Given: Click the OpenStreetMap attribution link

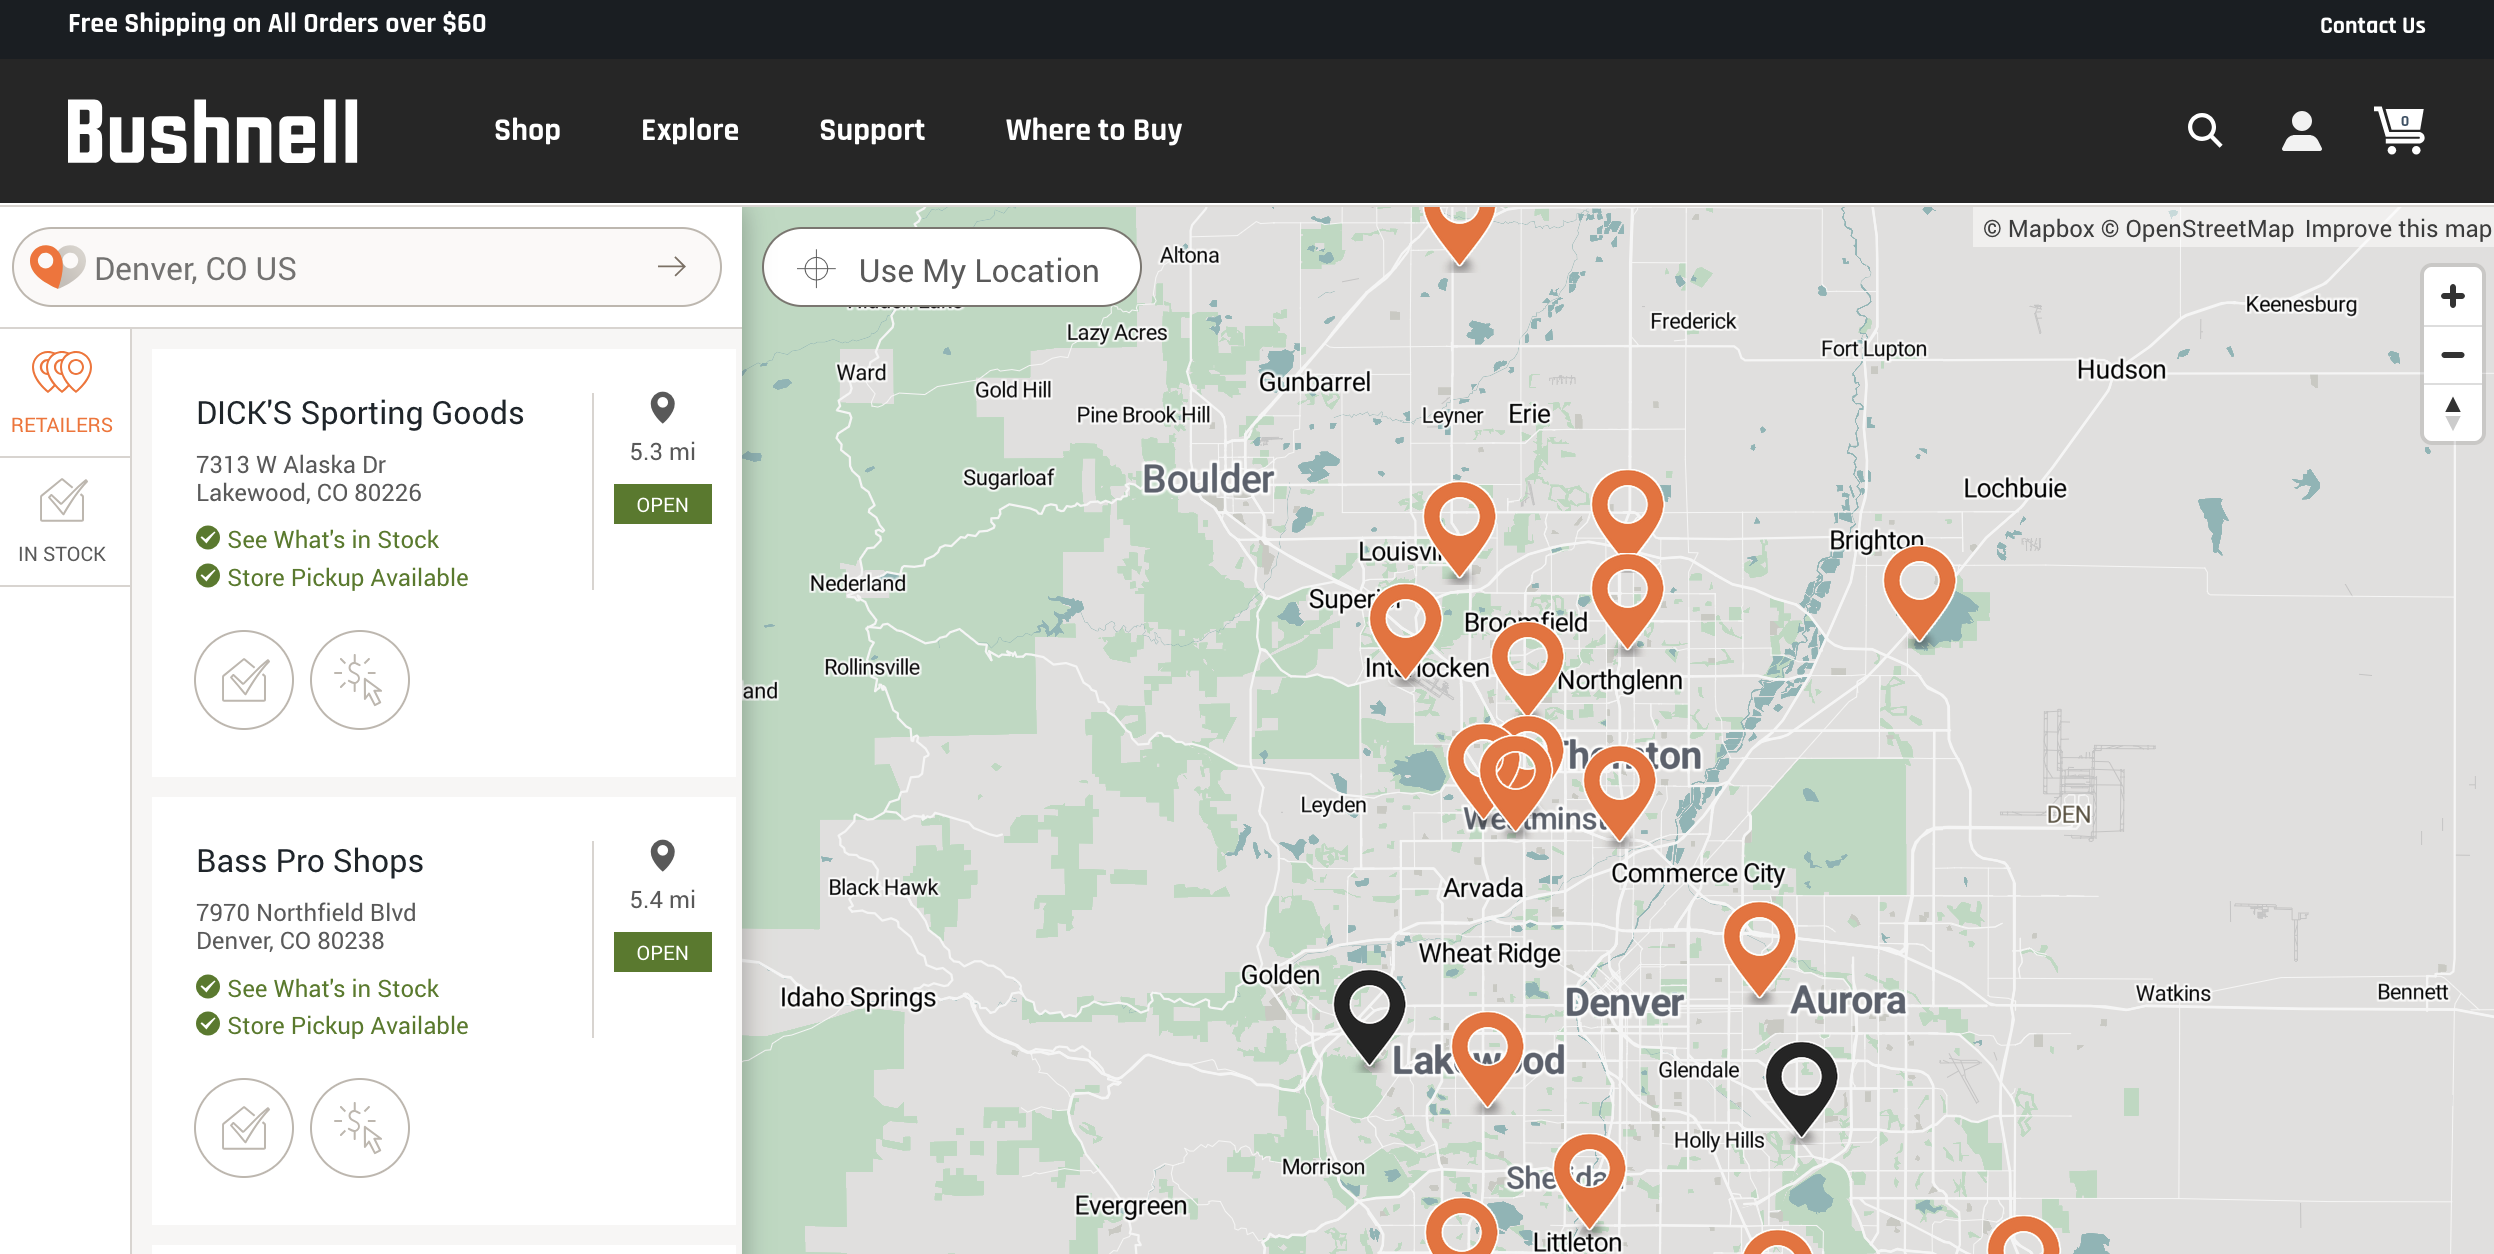Looking at the screenshot, I should coord(2197,229).
